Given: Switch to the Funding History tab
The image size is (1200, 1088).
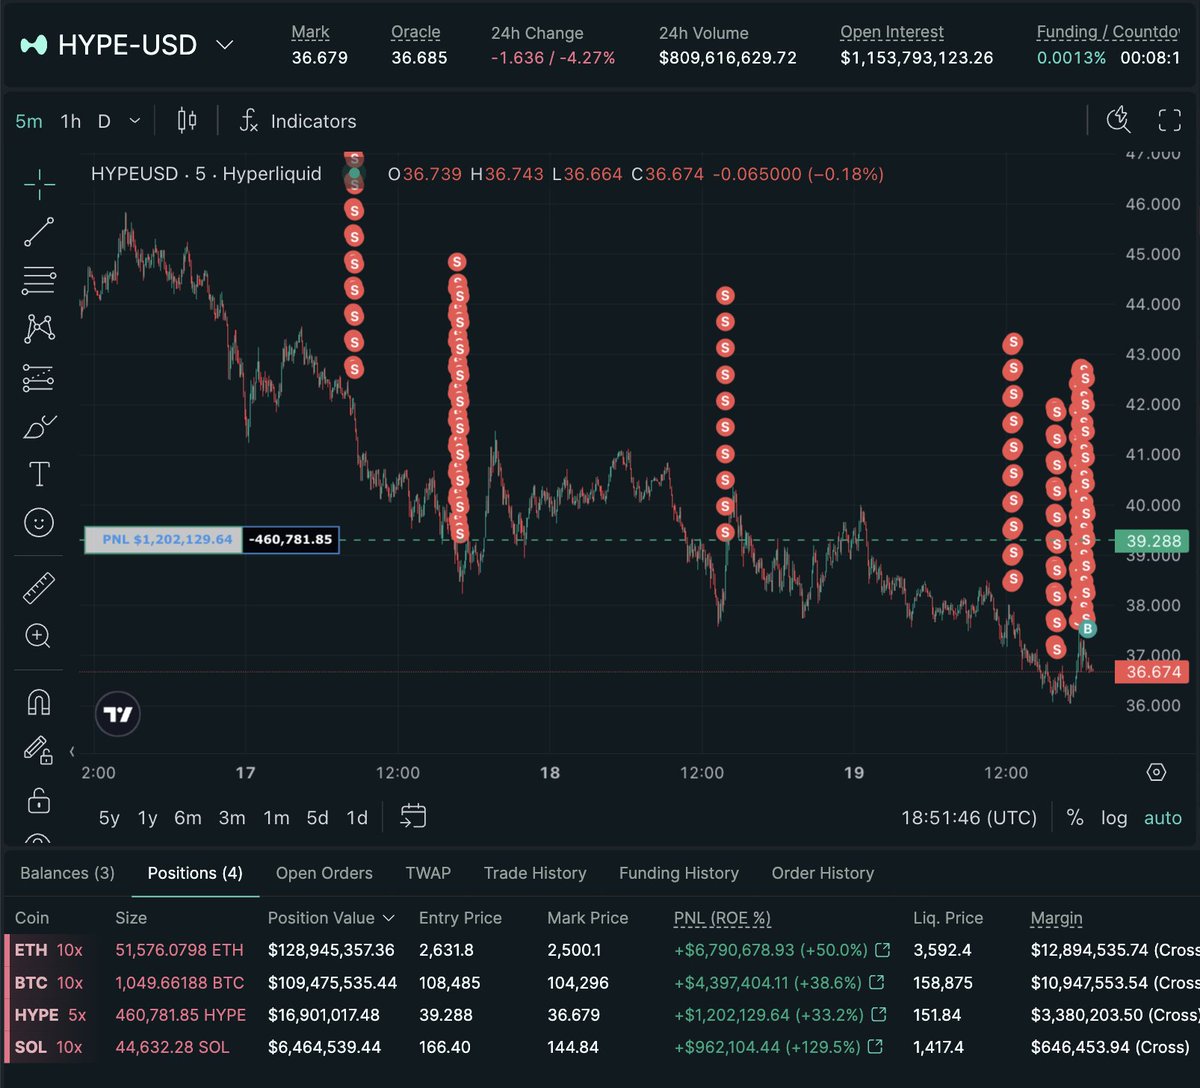Looking at the screenshot, I should coord(679,873).
